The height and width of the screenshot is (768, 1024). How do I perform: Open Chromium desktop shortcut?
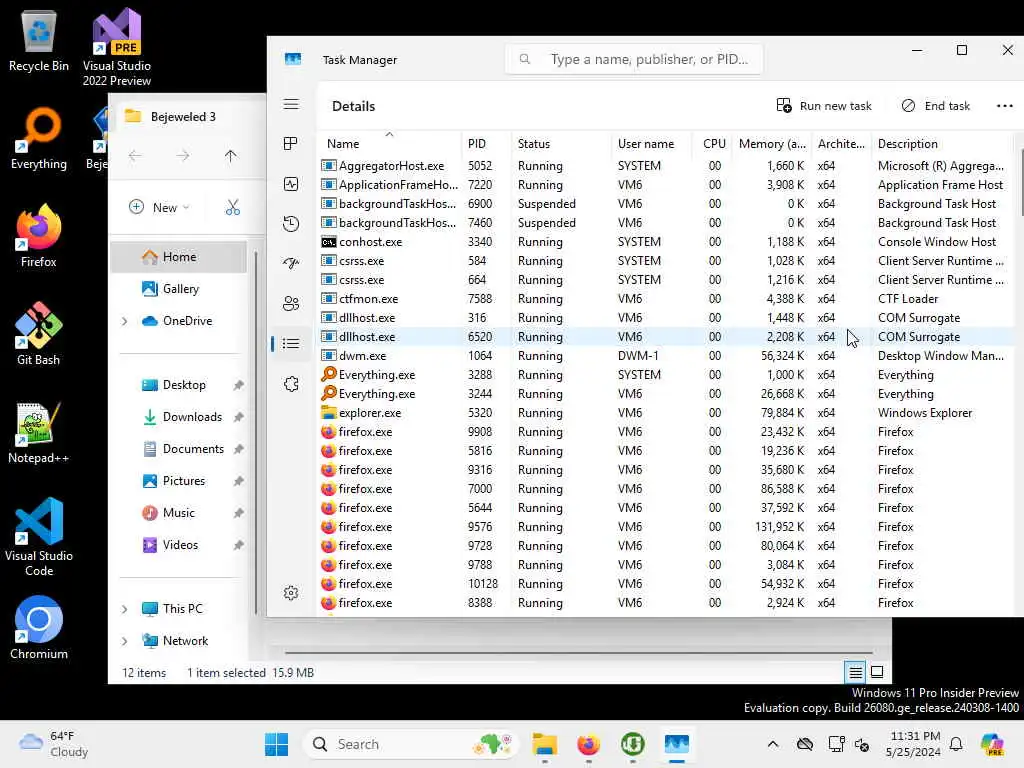[39, 628]
